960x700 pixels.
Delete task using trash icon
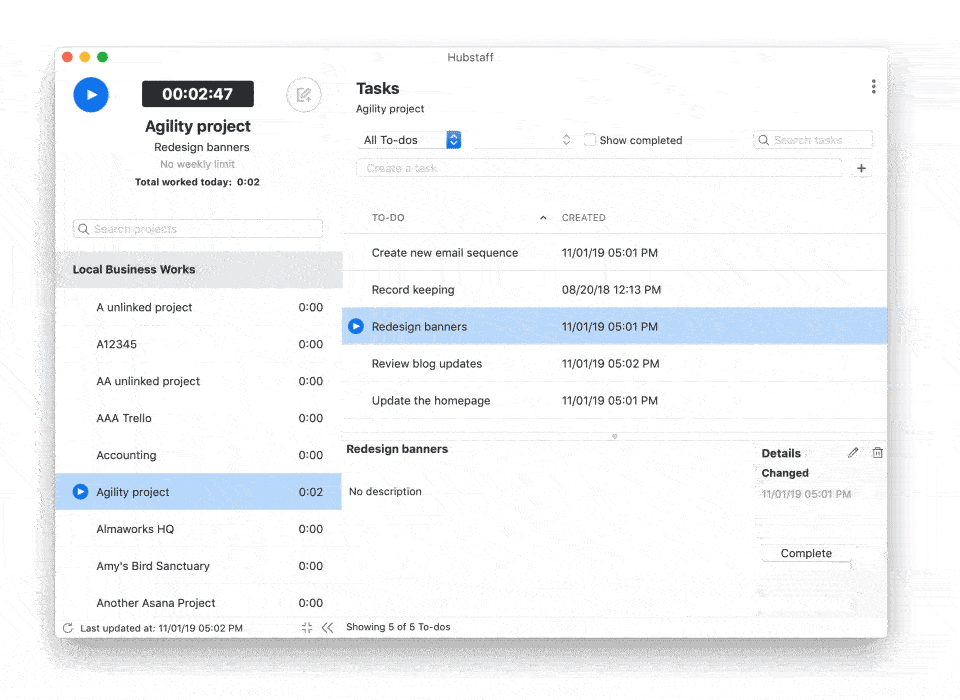(877, 453)
